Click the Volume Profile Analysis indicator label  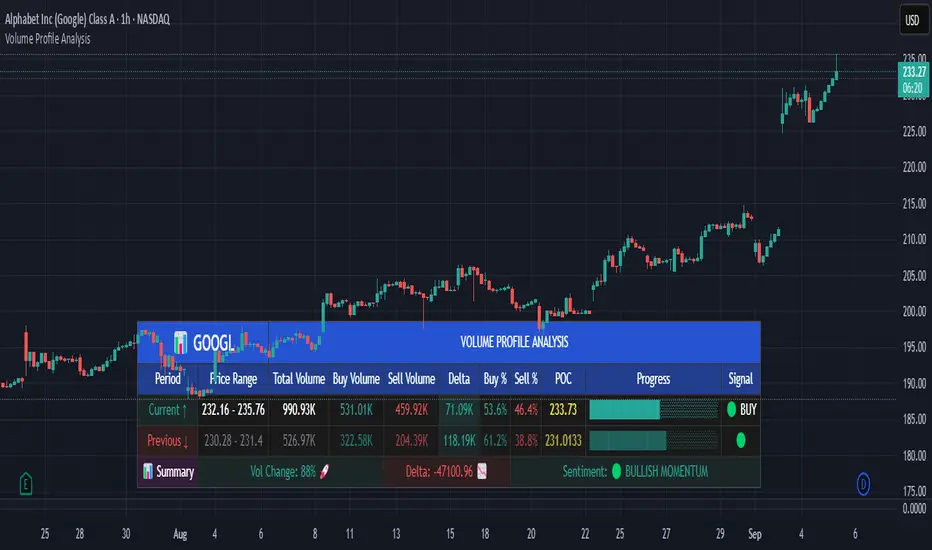(48, 39)
